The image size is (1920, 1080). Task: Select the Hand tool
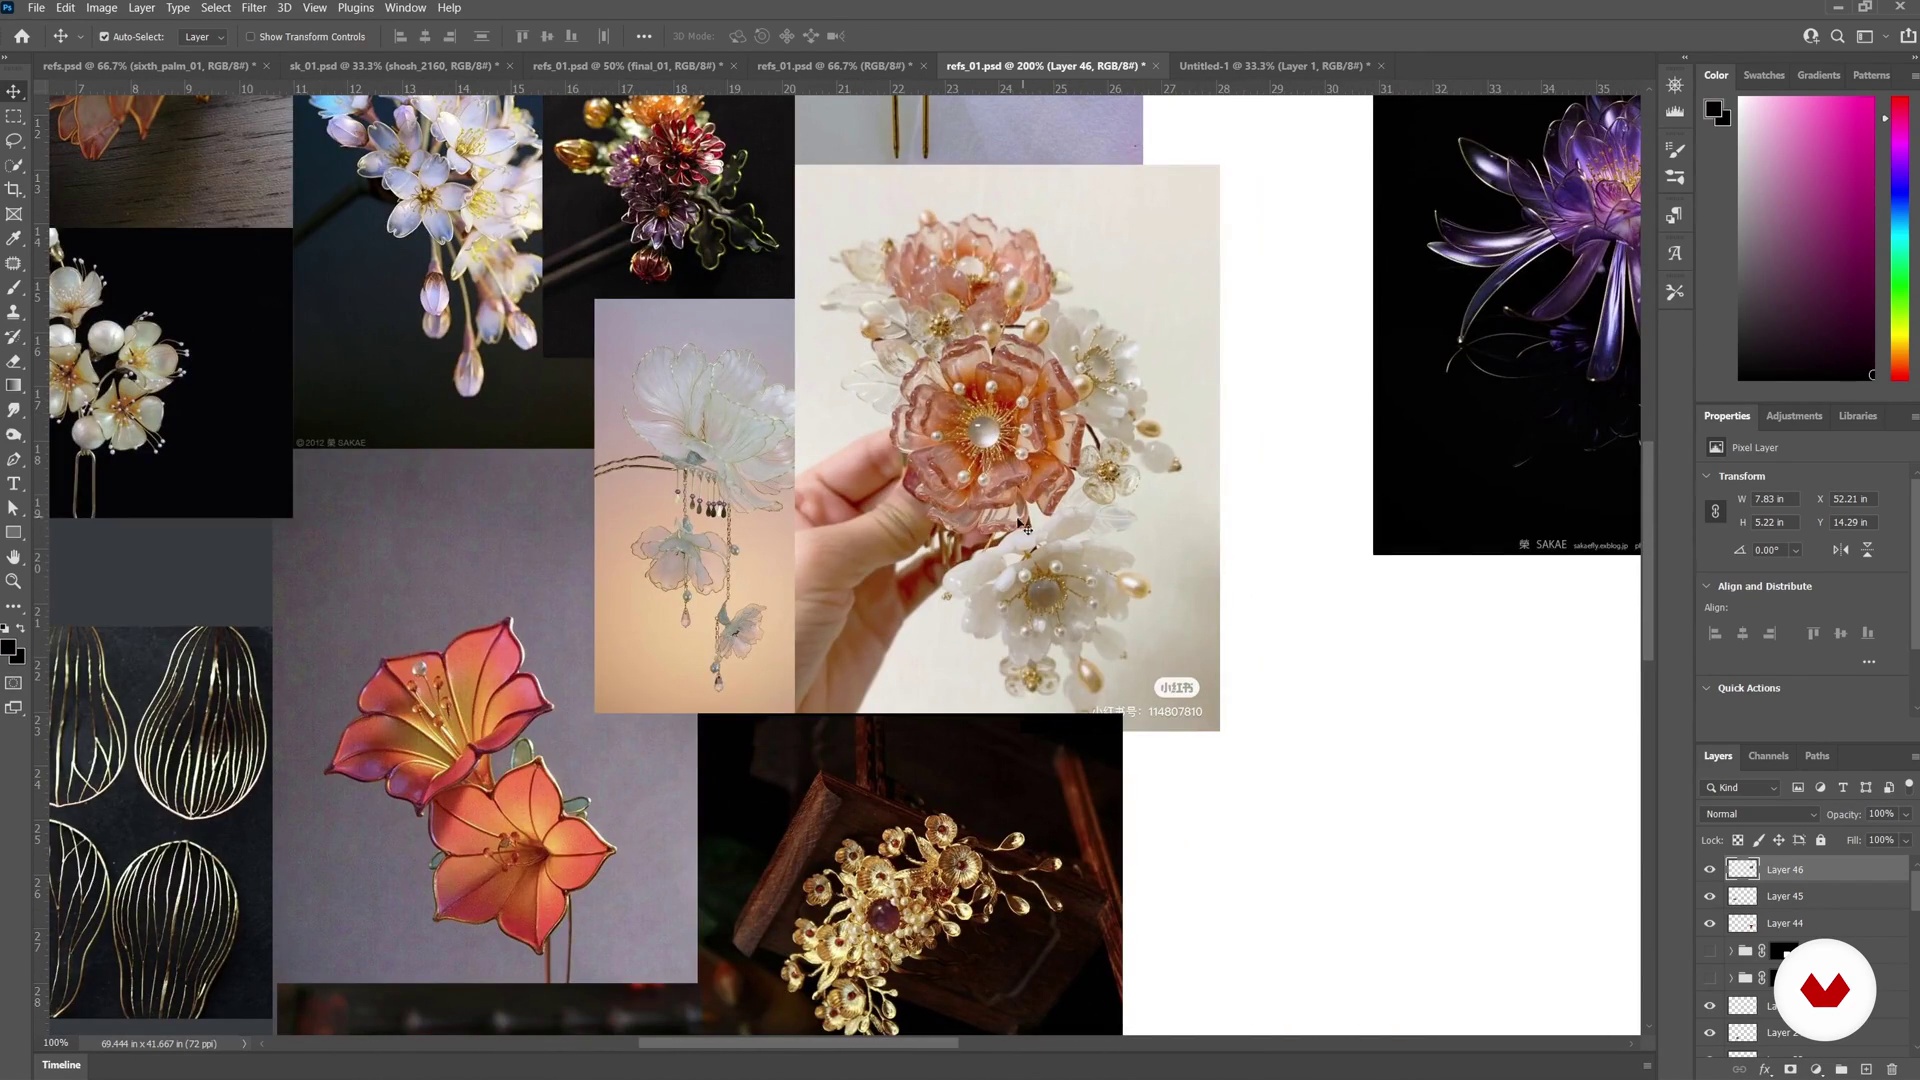pyautogui.click(x=14, y=557)
